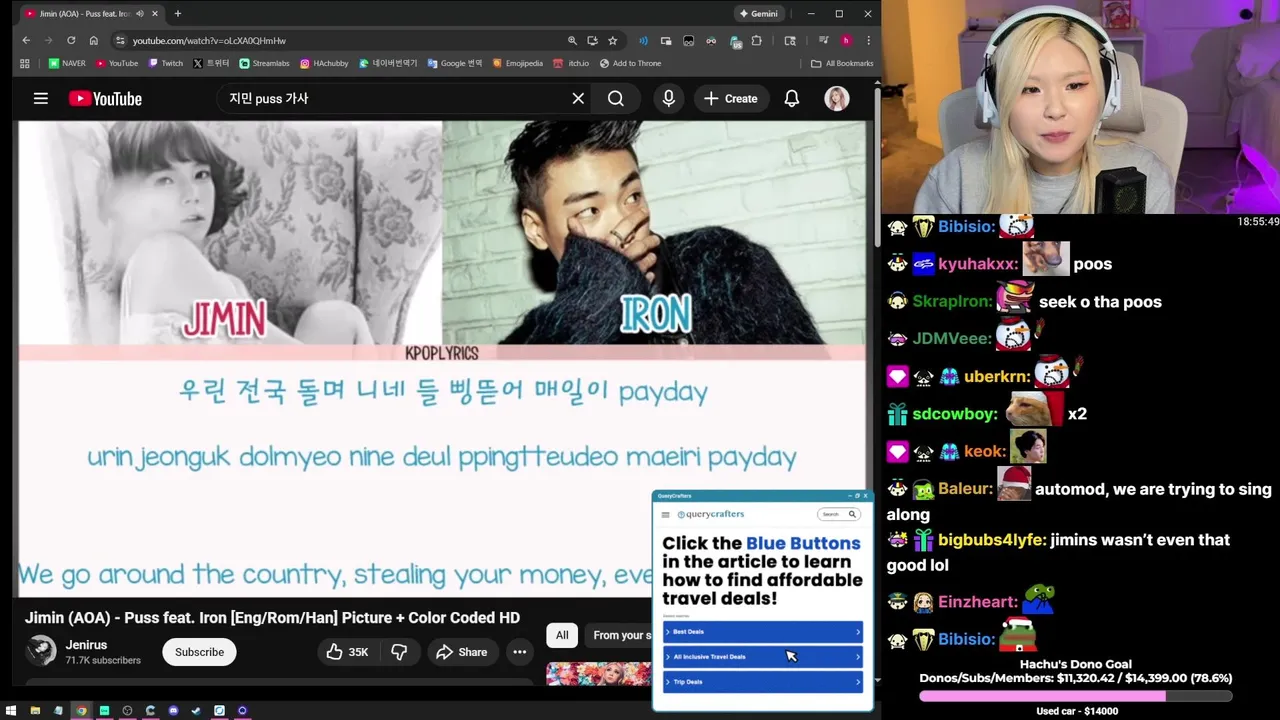Select the From your search chip
Viewport: 1280px width, 720px height.
point(620,635)
